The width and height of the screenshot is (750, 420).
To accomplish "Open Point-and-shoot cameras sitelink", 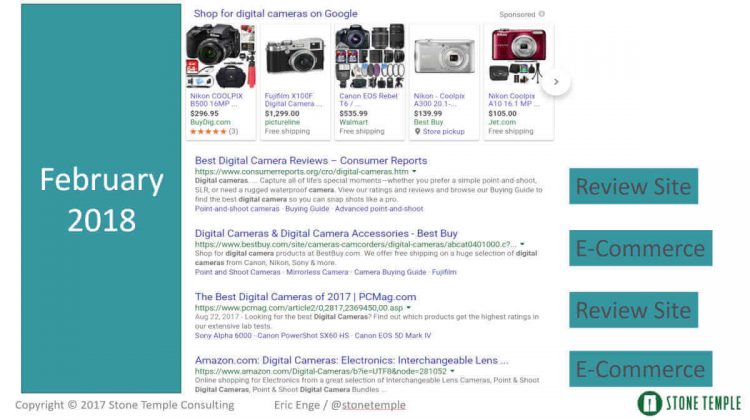I will click(x=237, y=209).
